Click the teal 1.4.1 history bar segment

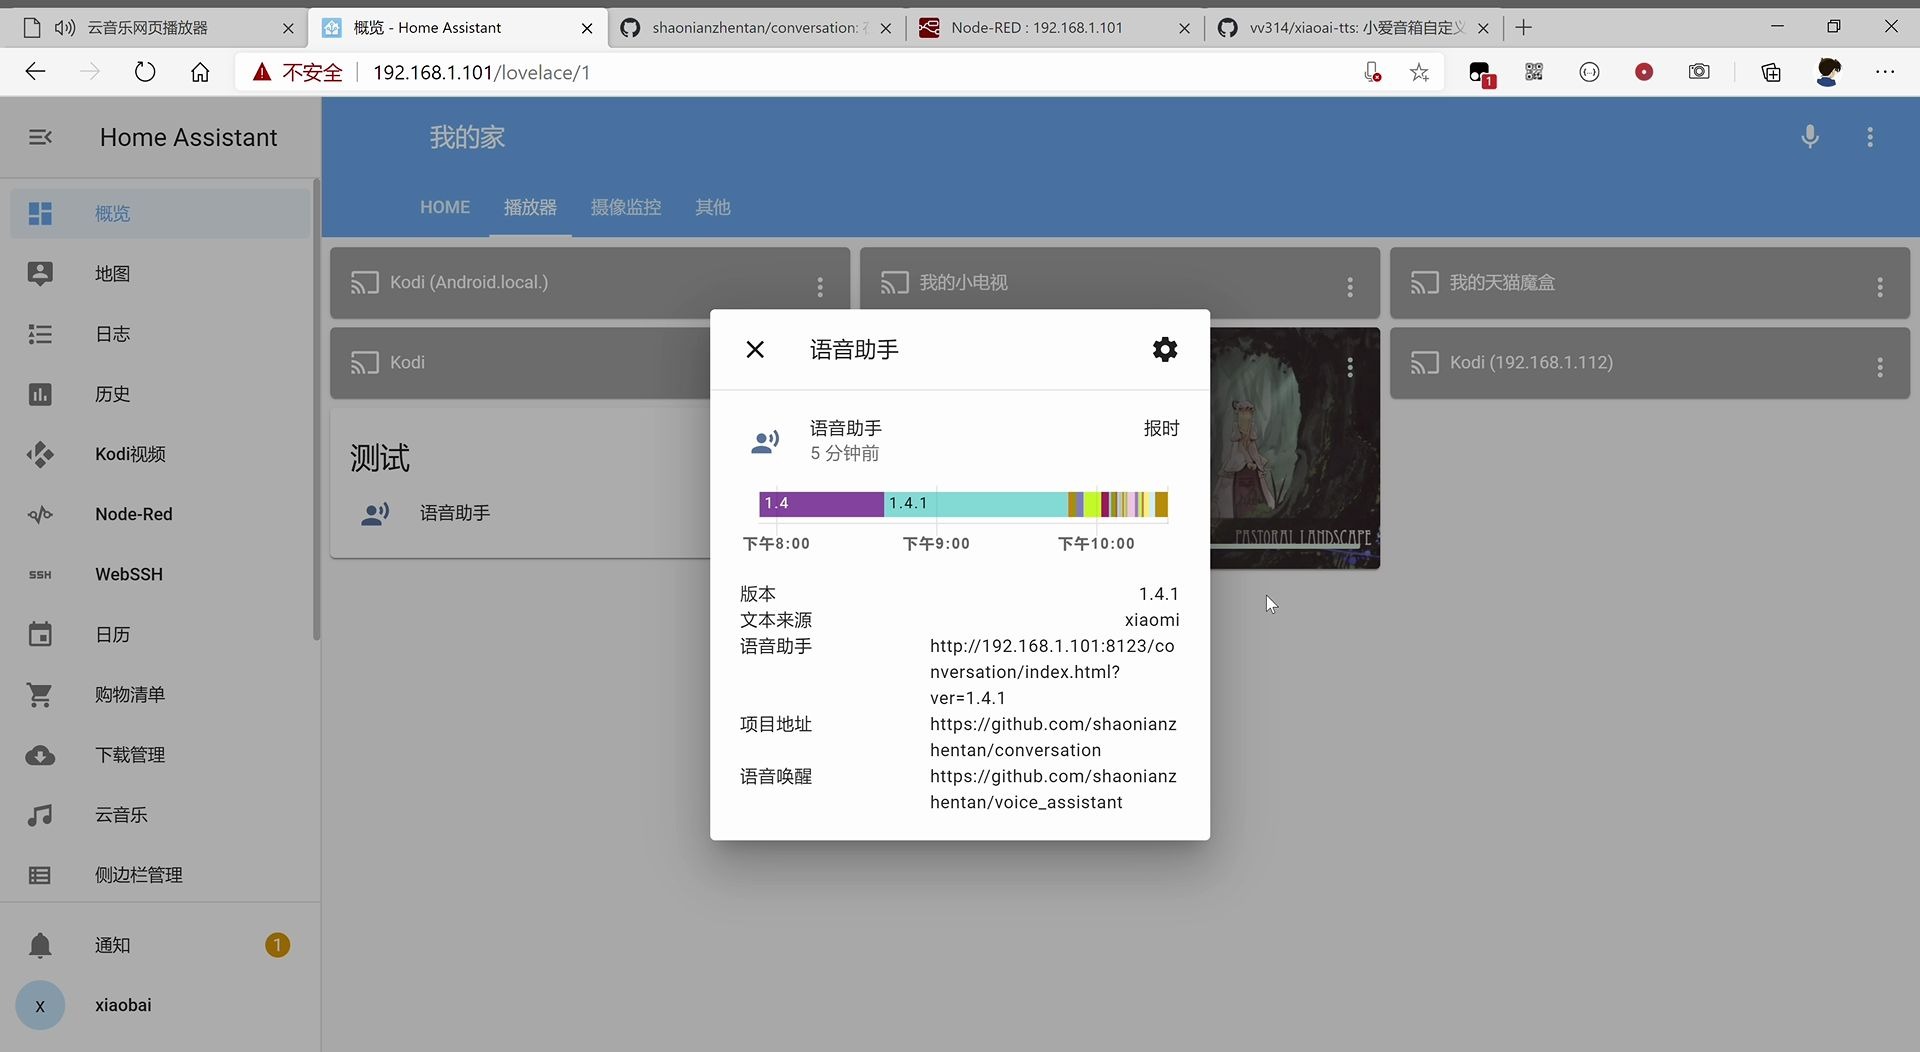[x=976, y=503]
